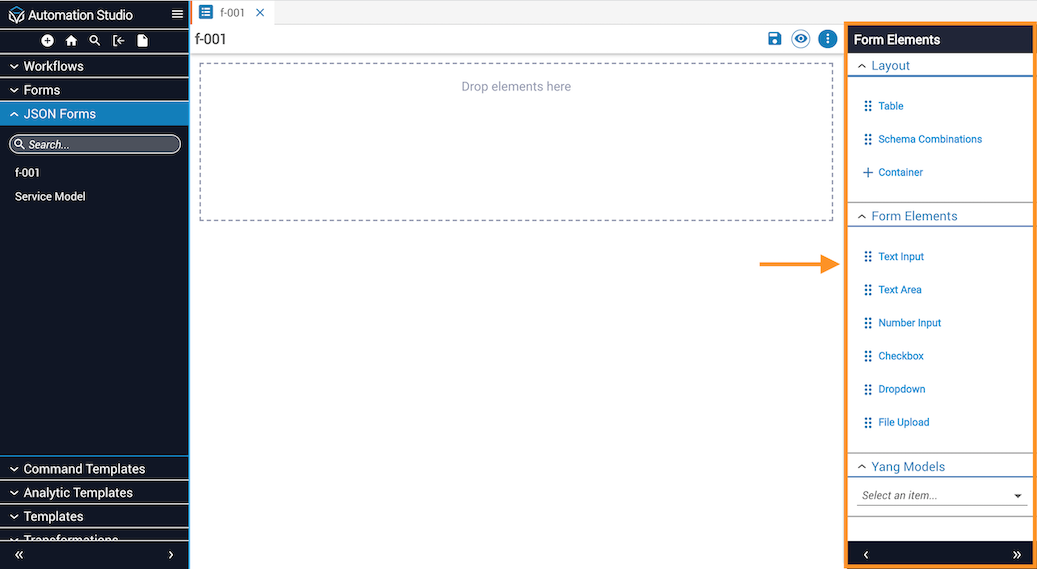
Task: Collapse the Yang Models group
Action: coord(940,466)
